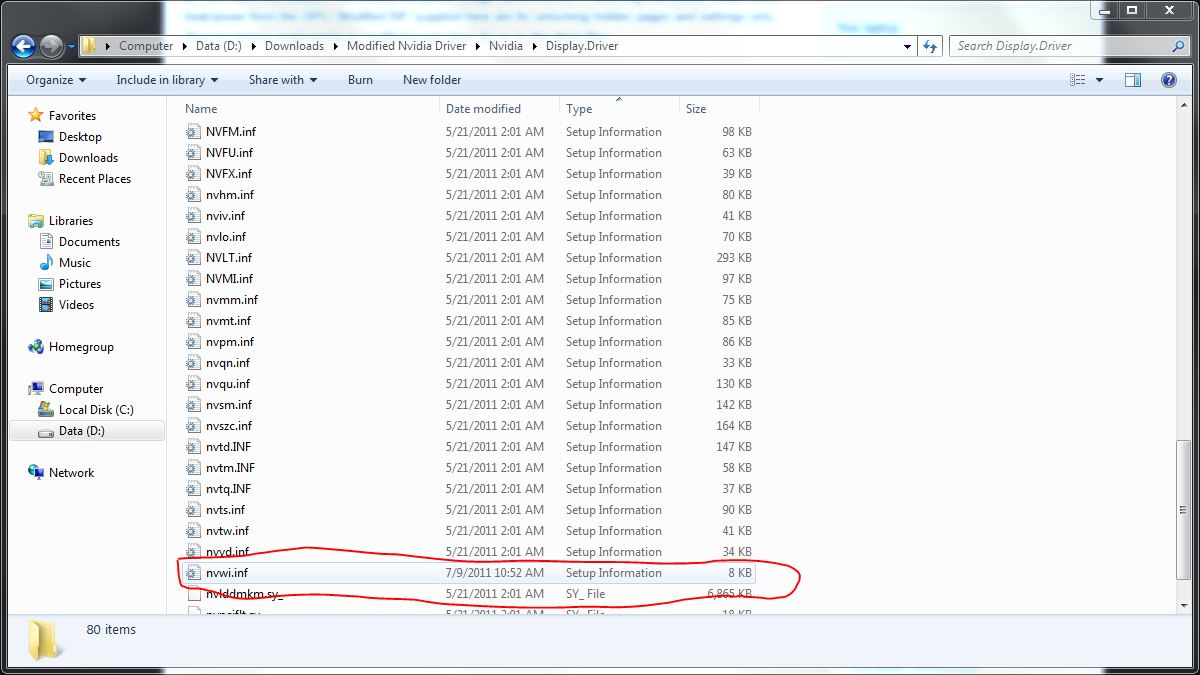Select the nvlo.inf file name

[x=226, y=237]
